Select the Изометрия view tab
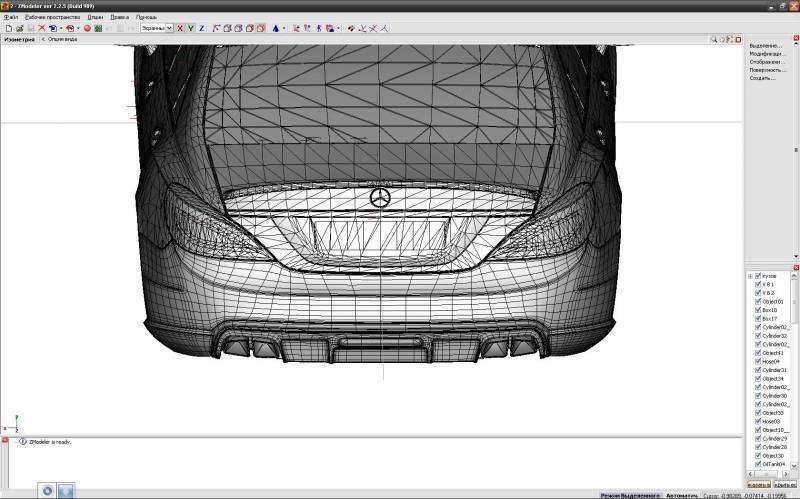Screen dimensions: 800x499 [19, 39]
